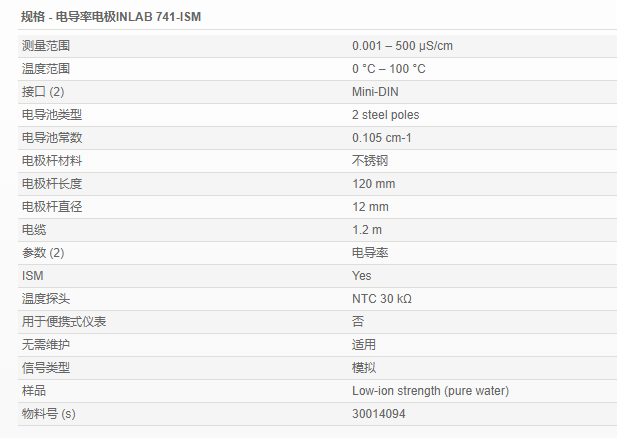Select the 0 °C – 100 °C value
Image resolution: width=617 pixels, height=438 pixels.
tap(388, 69)
